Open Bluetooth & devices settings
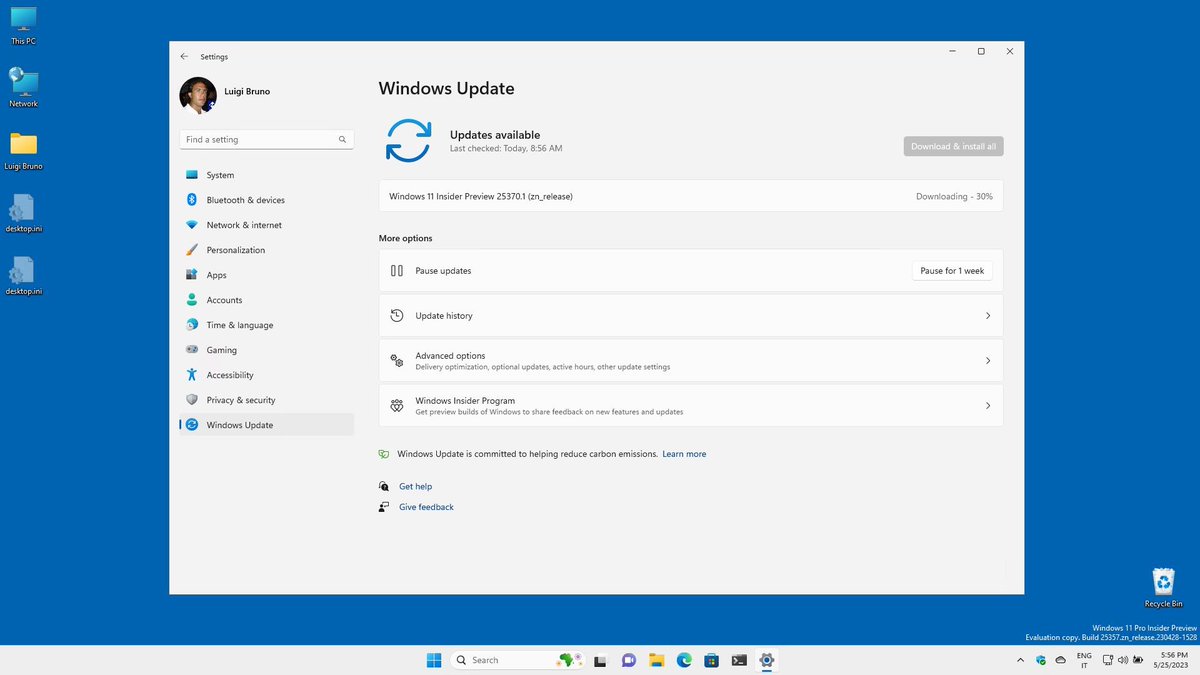 (266, 200)
